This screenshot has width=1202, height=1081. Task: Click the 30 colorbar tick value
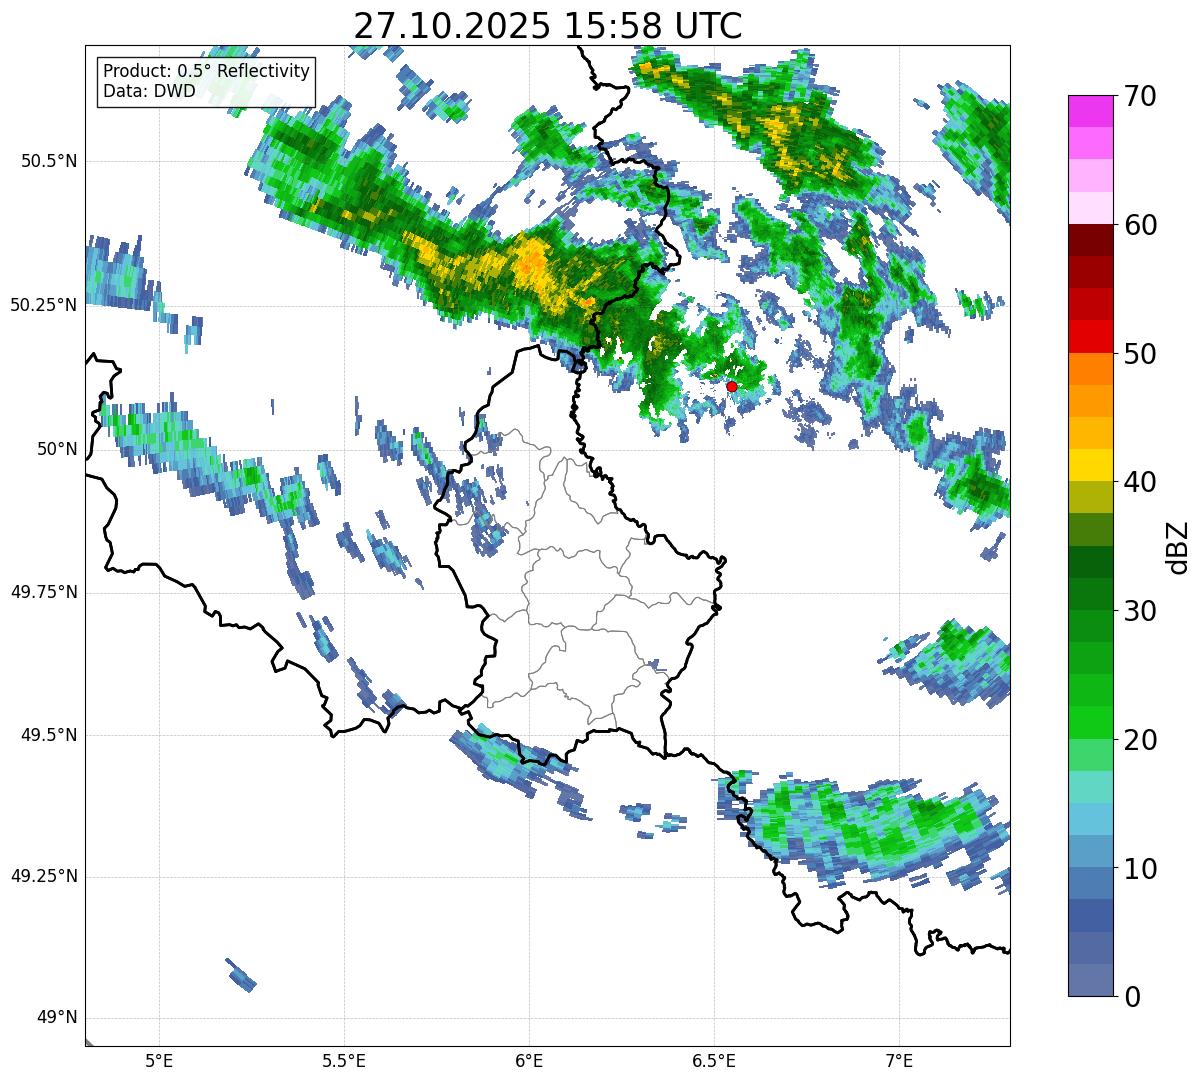(x=1139, y=611)
